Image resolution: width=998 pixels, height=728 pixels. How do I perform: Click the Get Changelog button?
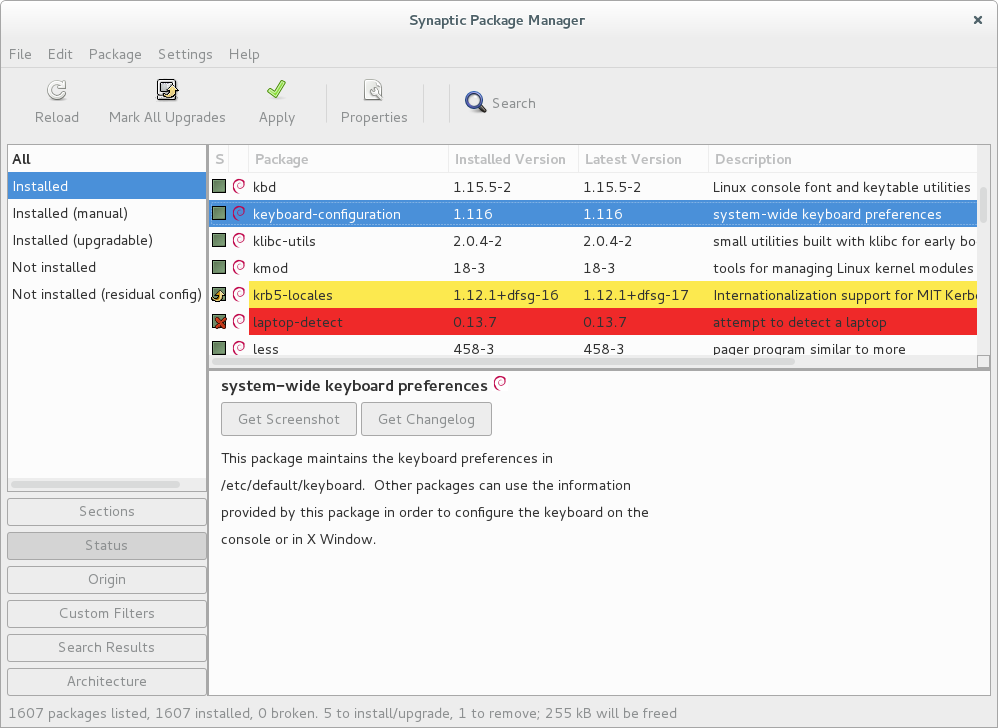[426, 419]
